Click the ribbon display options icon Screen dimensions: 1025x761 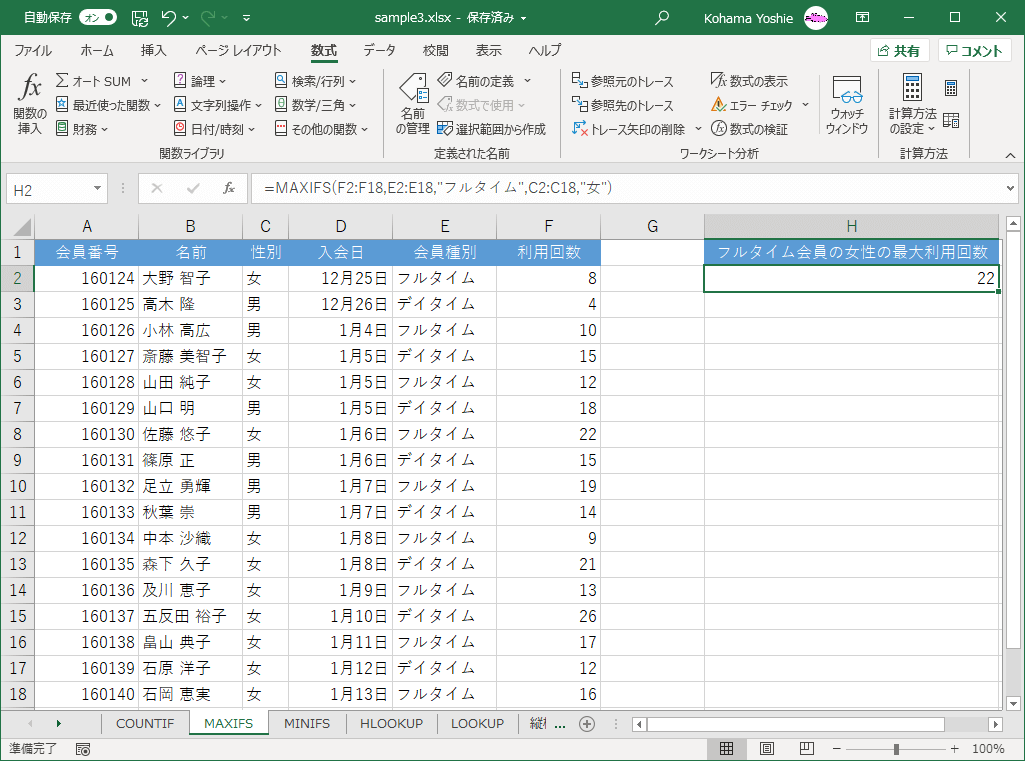863,18
